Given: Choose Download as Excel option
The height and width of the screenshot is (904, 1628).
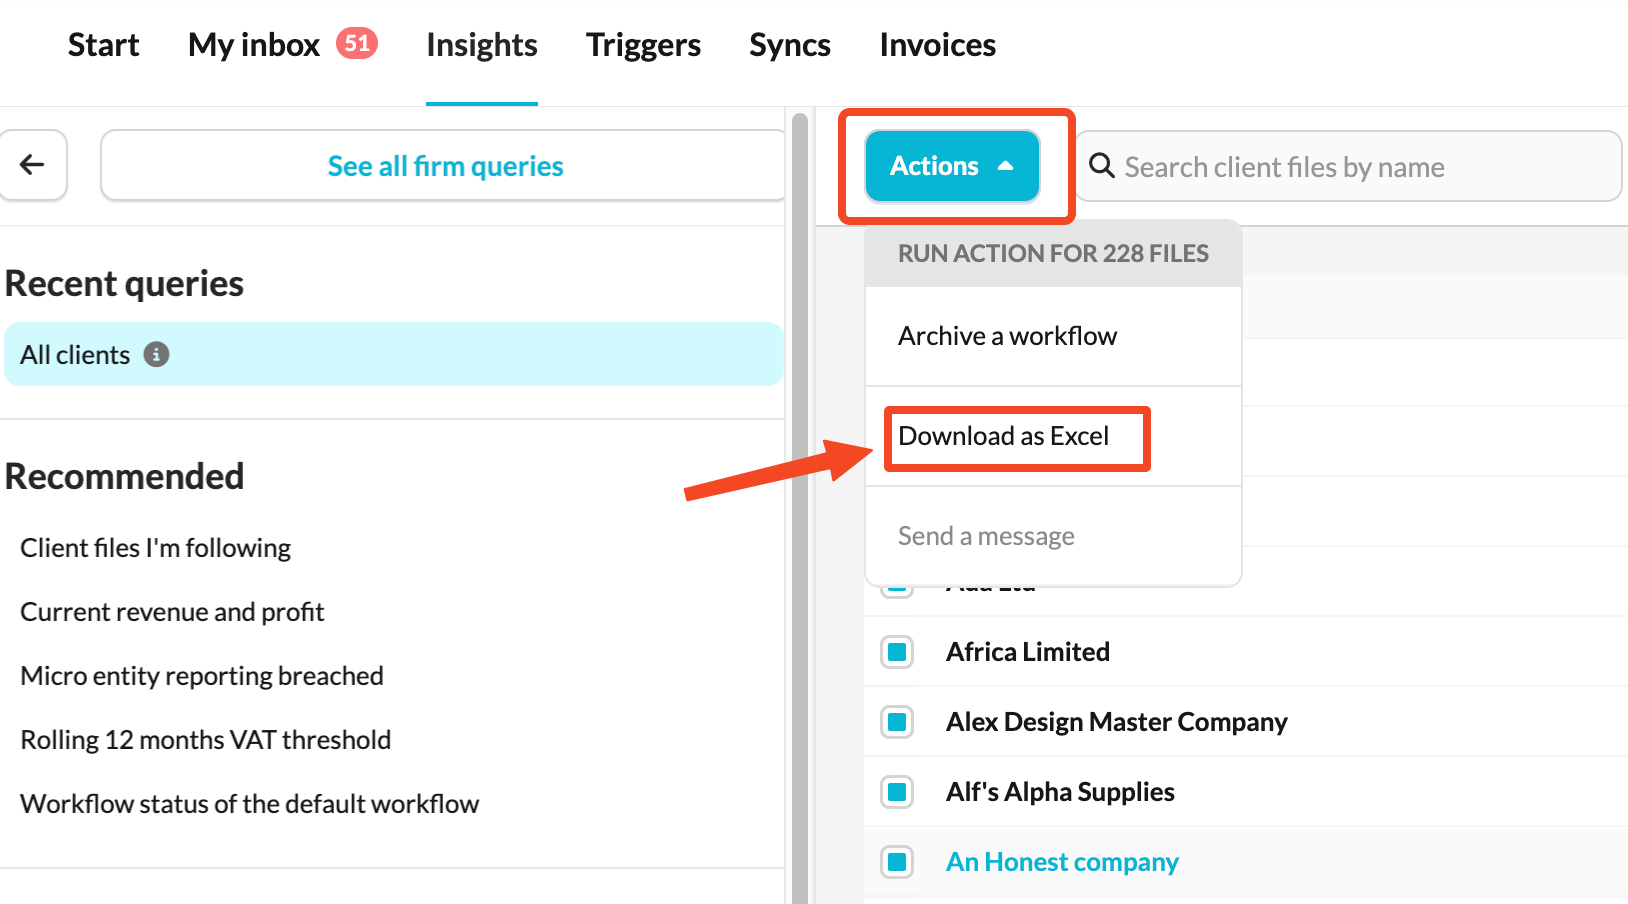Looking at the screenshot, I should (x=1004, y=436).
